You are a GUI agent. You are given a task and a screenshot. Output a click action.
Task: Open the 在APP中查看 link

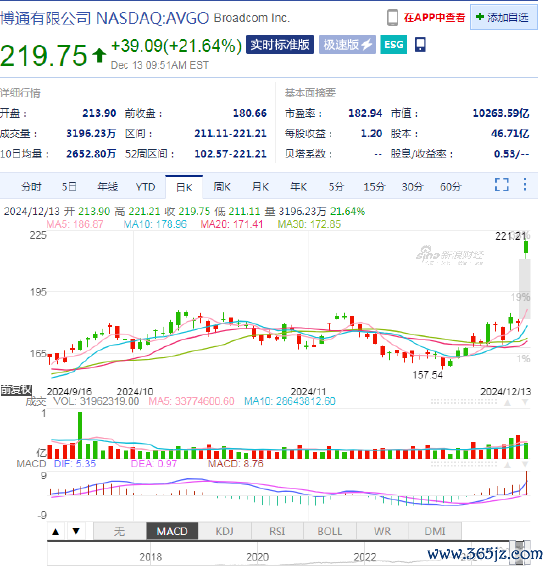(x=434, y=17)
